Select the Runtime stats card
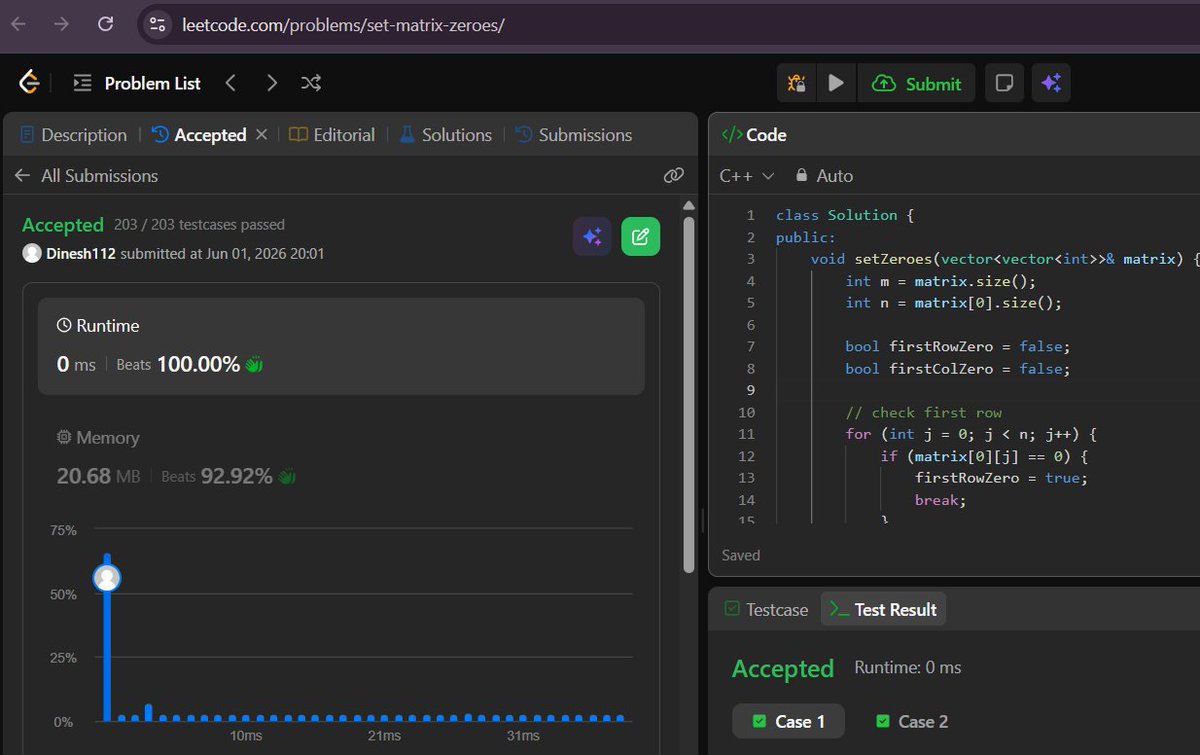Image resolution: width=1200 pixels, height=755 pixels. pyautogui.click(x=341, y=346)
